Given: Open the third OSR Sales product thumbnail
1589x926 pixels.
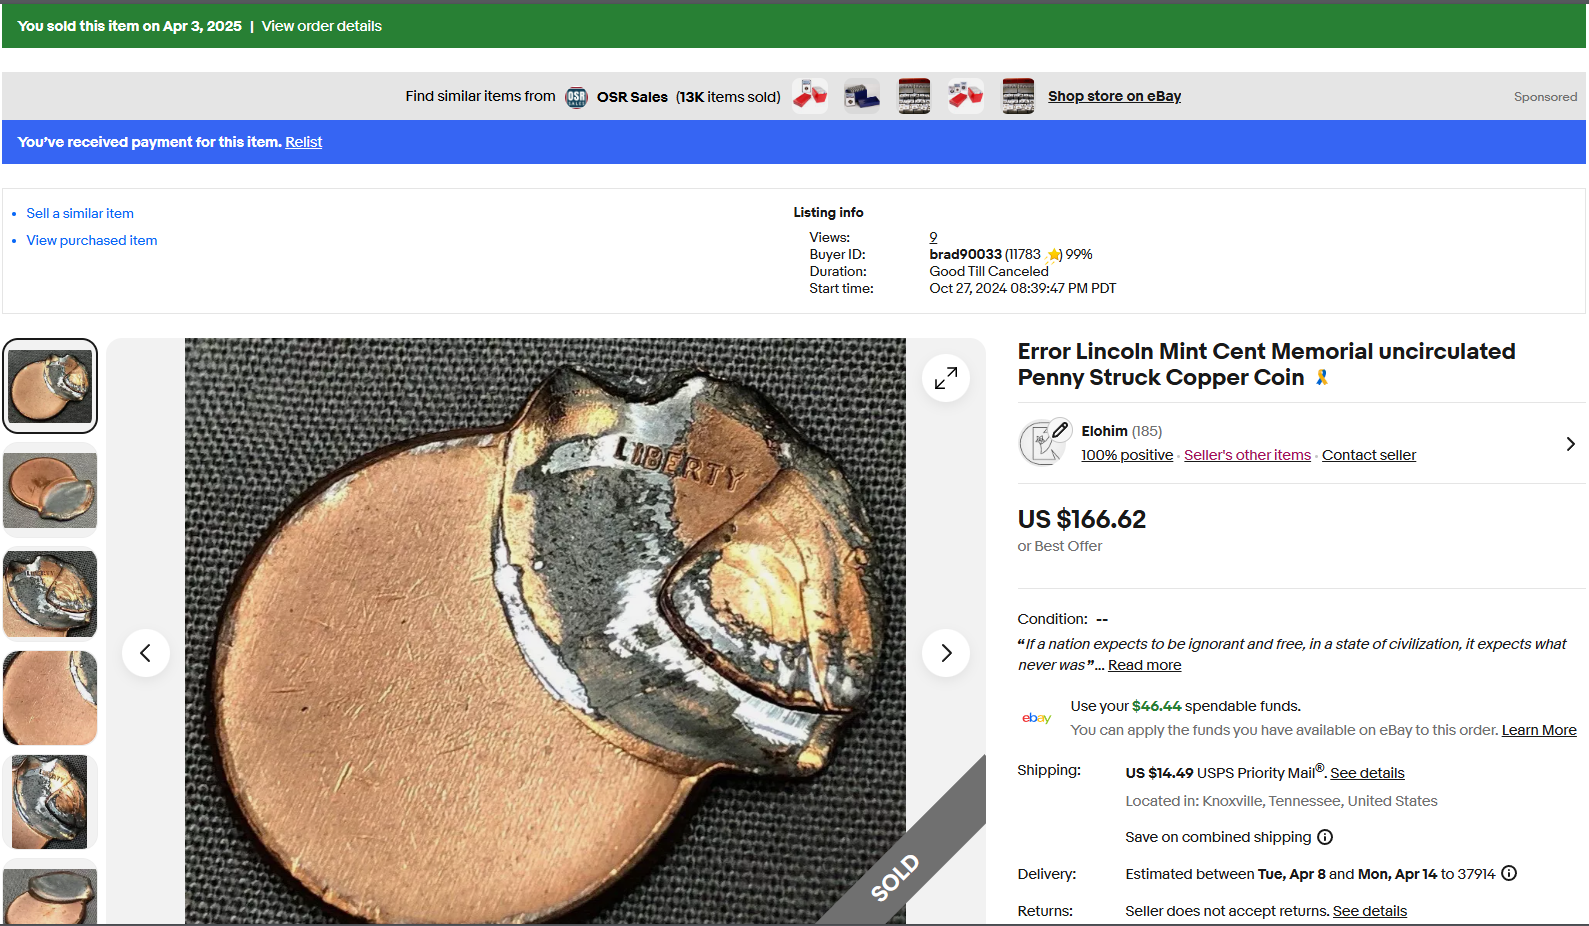Looking at the screenshot, I should point(914,96).
